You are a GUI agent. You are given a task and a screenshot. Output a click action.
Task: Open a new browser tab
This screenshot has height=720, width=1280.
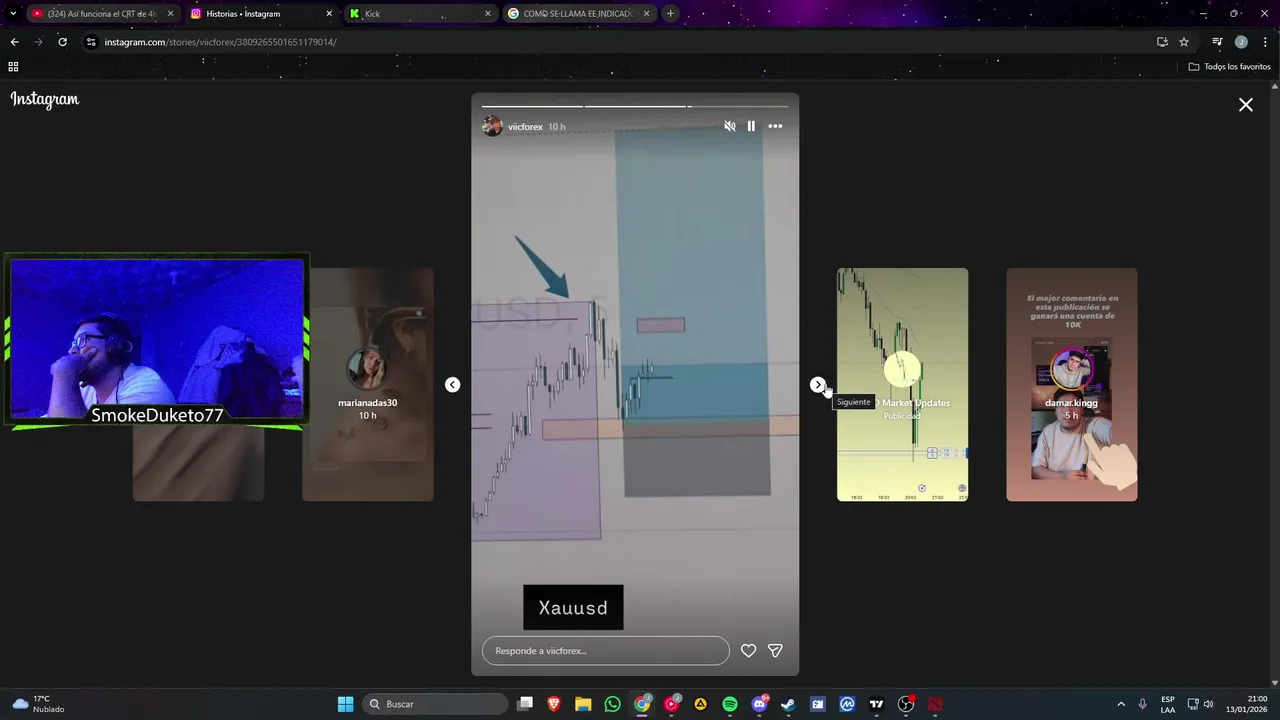click(x=670, y=14)
